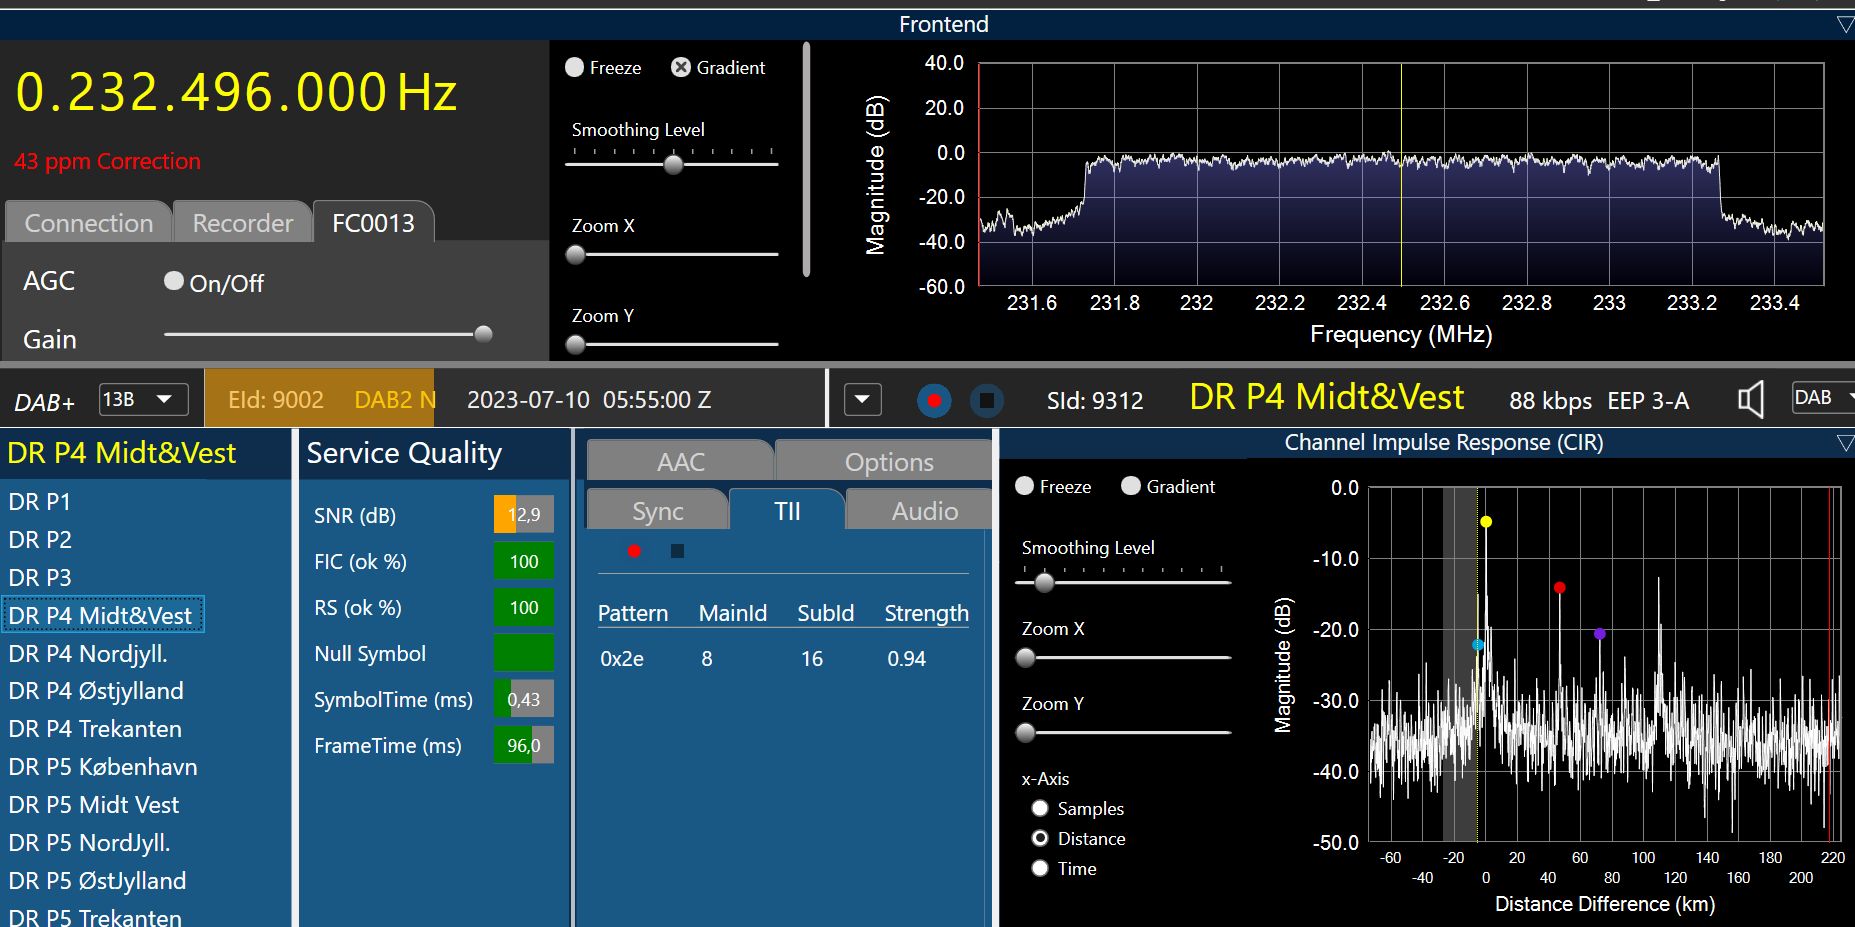Screen dimensions: 1855x927
Task: Open the Audio tab
Action: click(924, 511)
